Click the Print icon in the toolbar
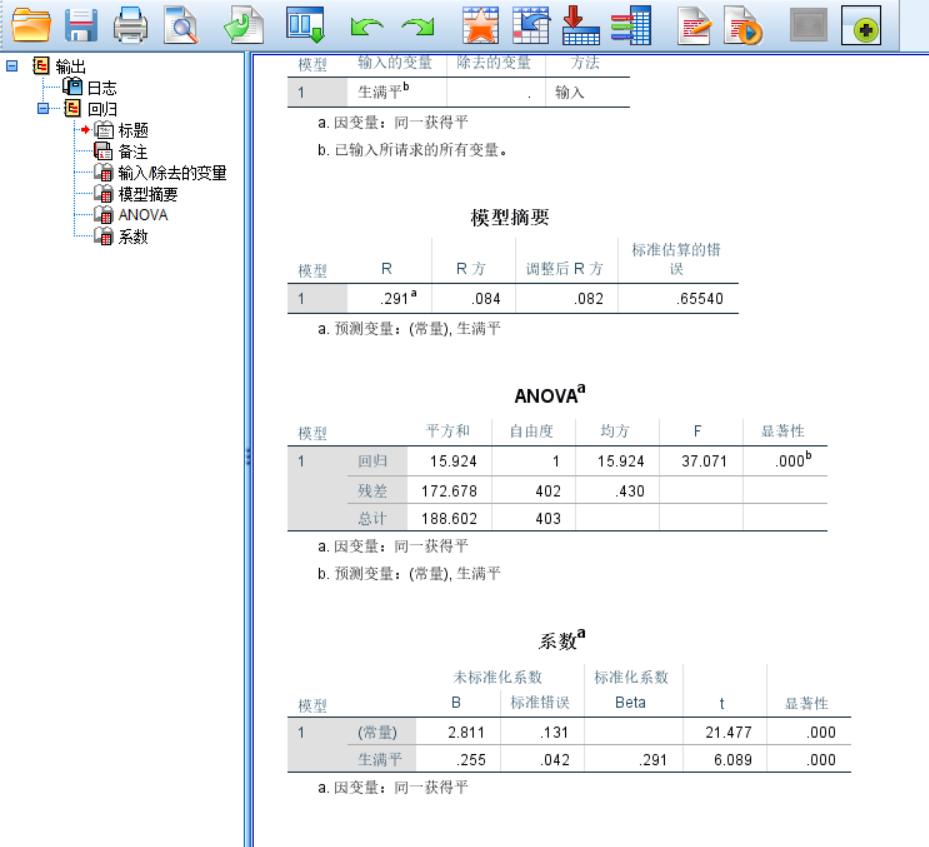Image resolution: width=929 pixels, height=847 pixels. tap(130, 25)
